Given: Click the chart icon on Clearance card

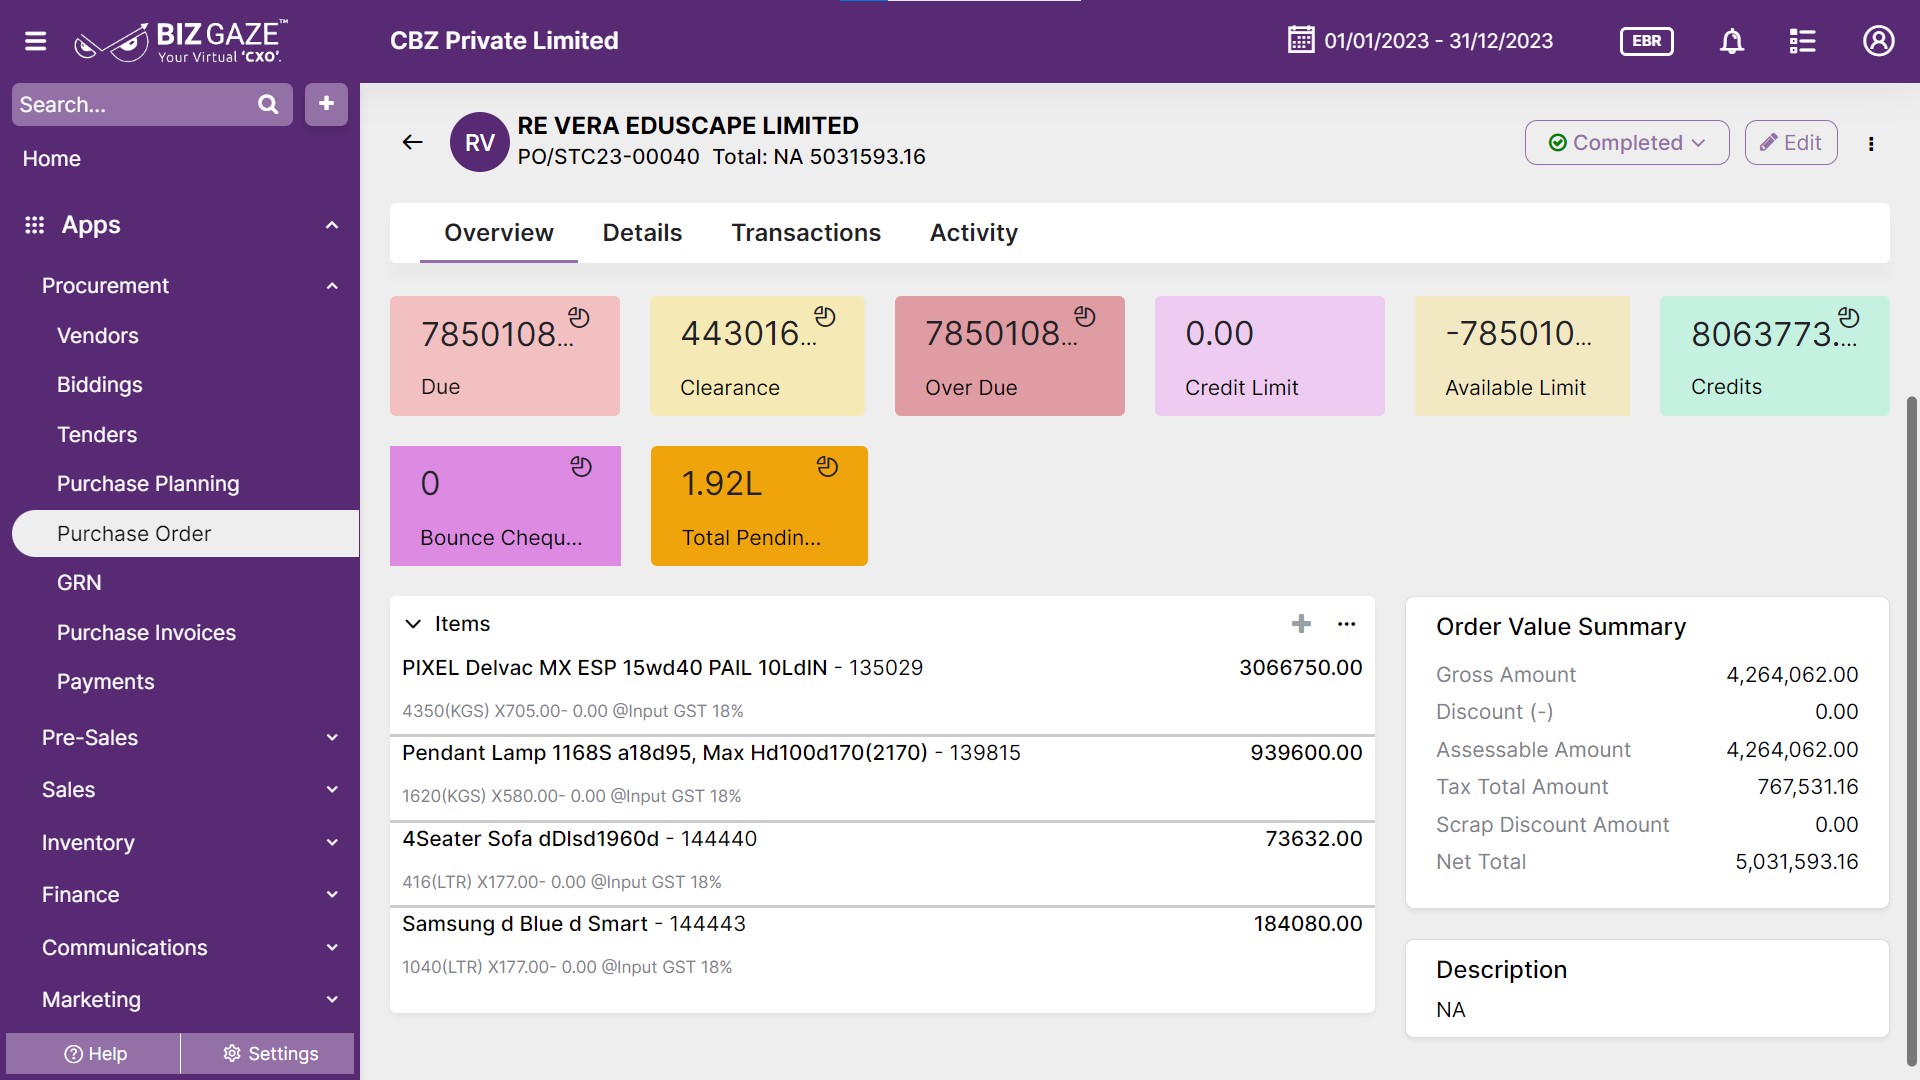Looking at the screenshot, I should point(825,316).
